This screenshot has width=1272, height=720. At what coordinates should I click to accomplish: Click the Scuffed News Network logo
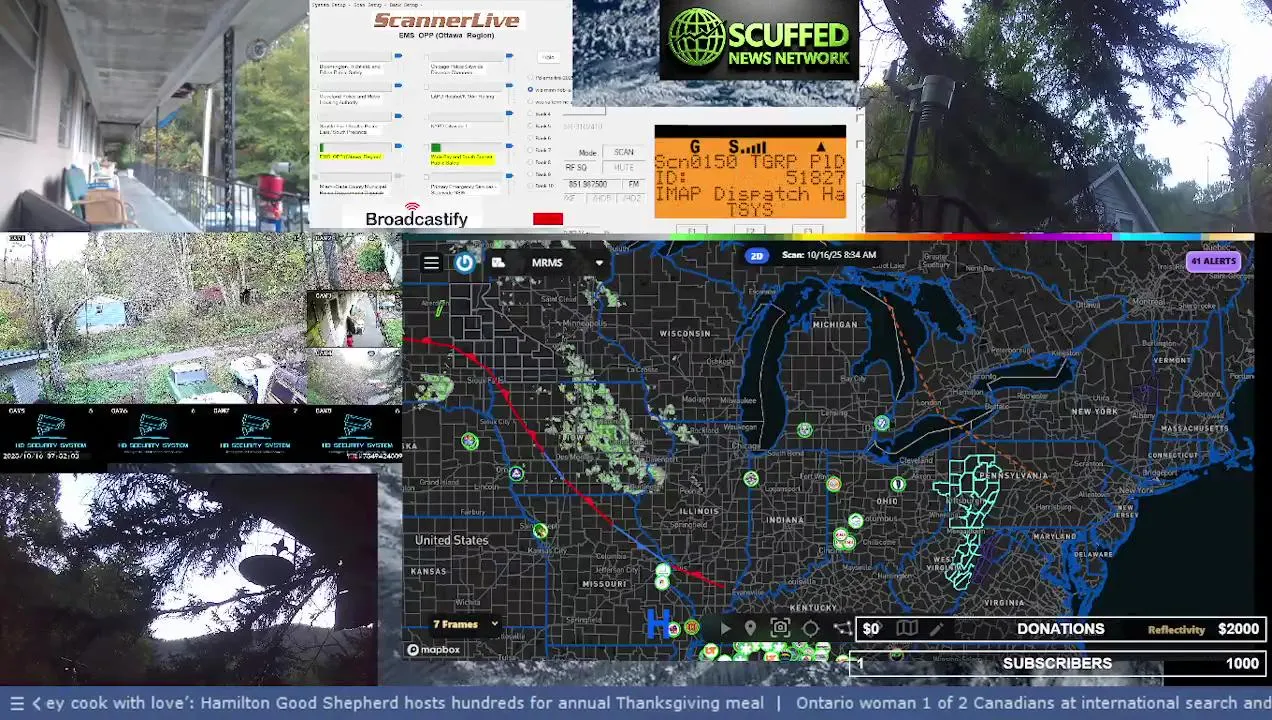coord(759,39)
